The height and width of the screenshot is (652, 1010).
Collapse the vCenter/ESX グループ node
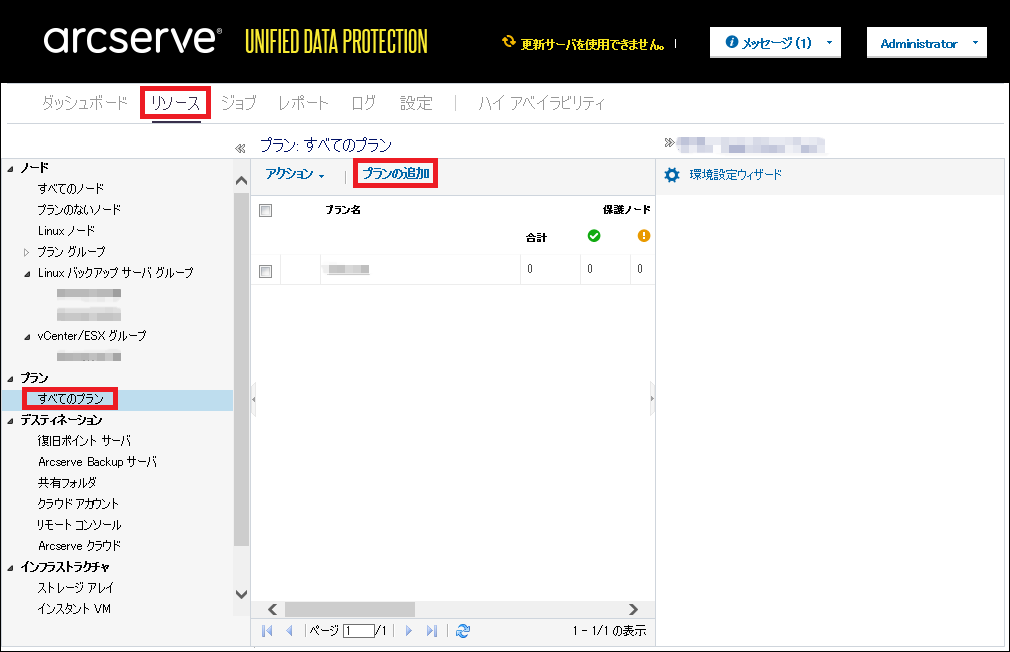tap(27, 337)
